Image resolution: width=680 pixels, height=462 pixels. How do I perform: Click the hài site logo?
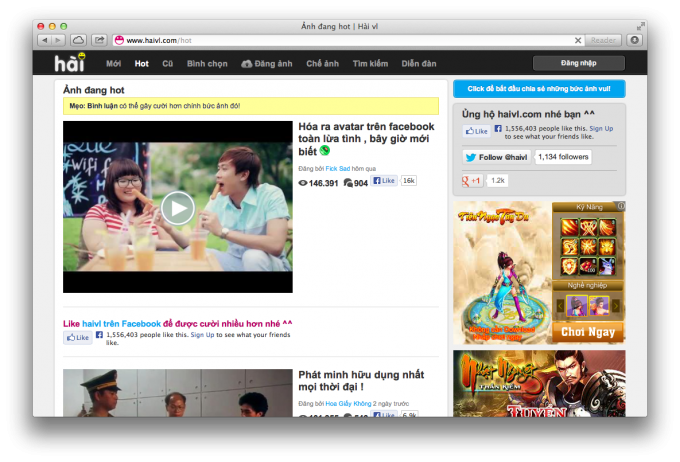point(69,63)
